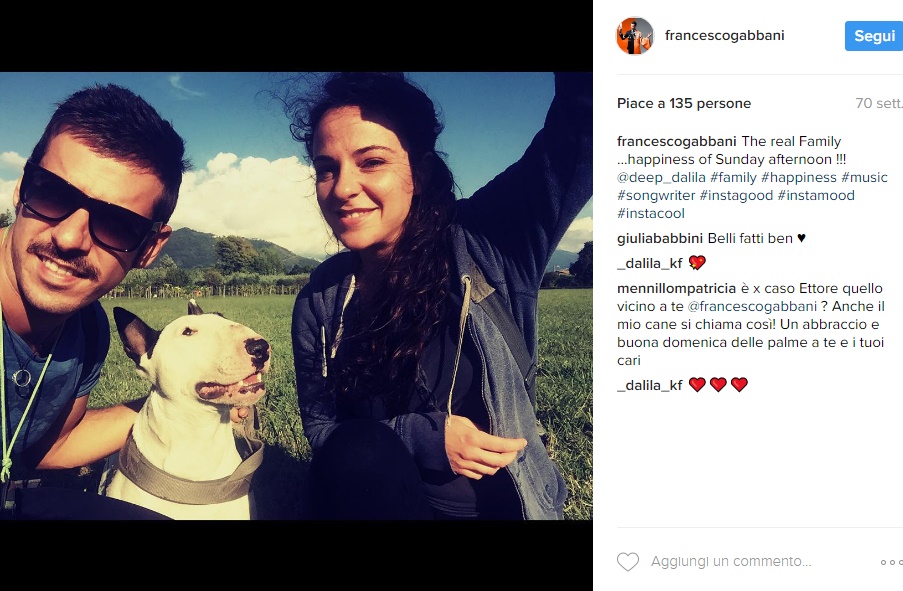This screenshot has width=903, height=591.
Task: Open mennillompatricia commenter profile
Action: pos(677,289)
